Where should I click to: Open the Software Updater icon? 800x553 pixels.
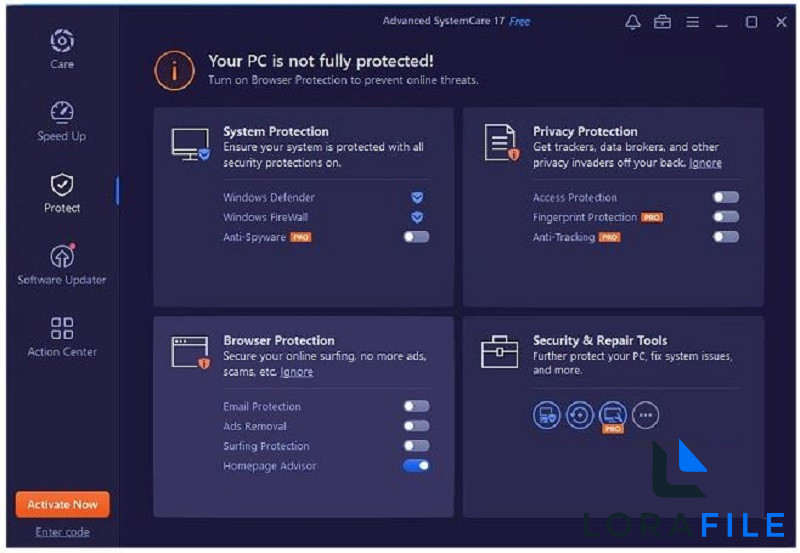click(x=62, y=256)
